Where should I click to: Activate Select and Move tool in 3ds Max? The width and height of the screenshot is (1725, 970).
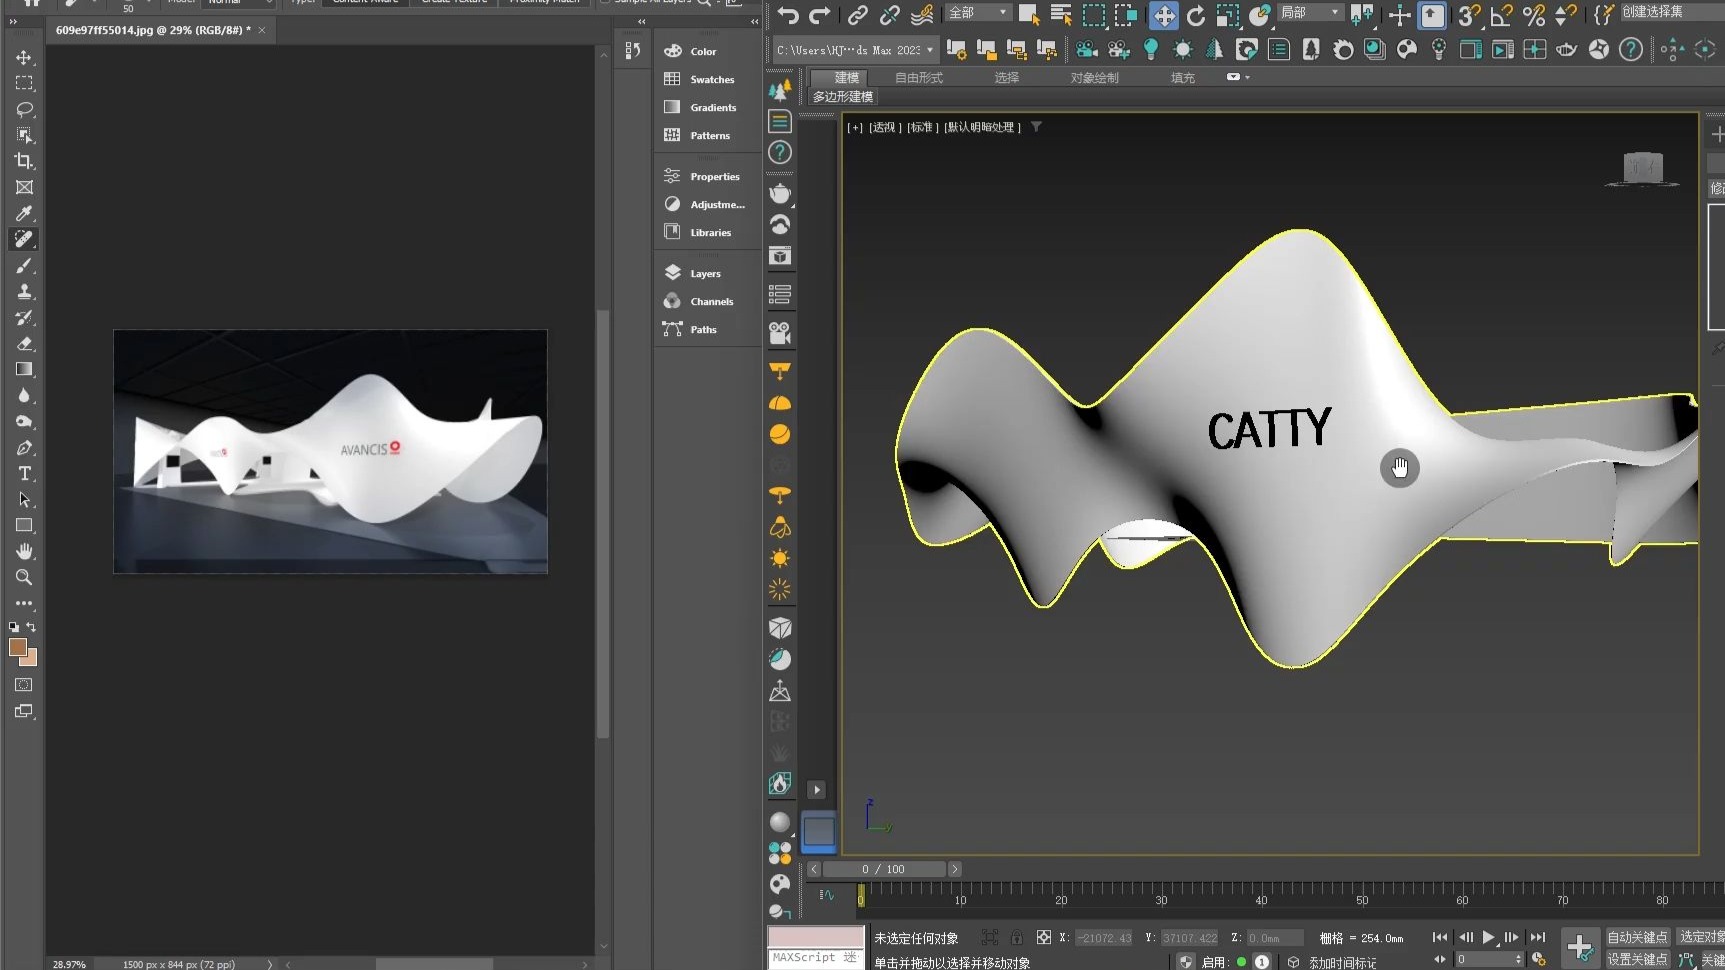pos(1163,15)
